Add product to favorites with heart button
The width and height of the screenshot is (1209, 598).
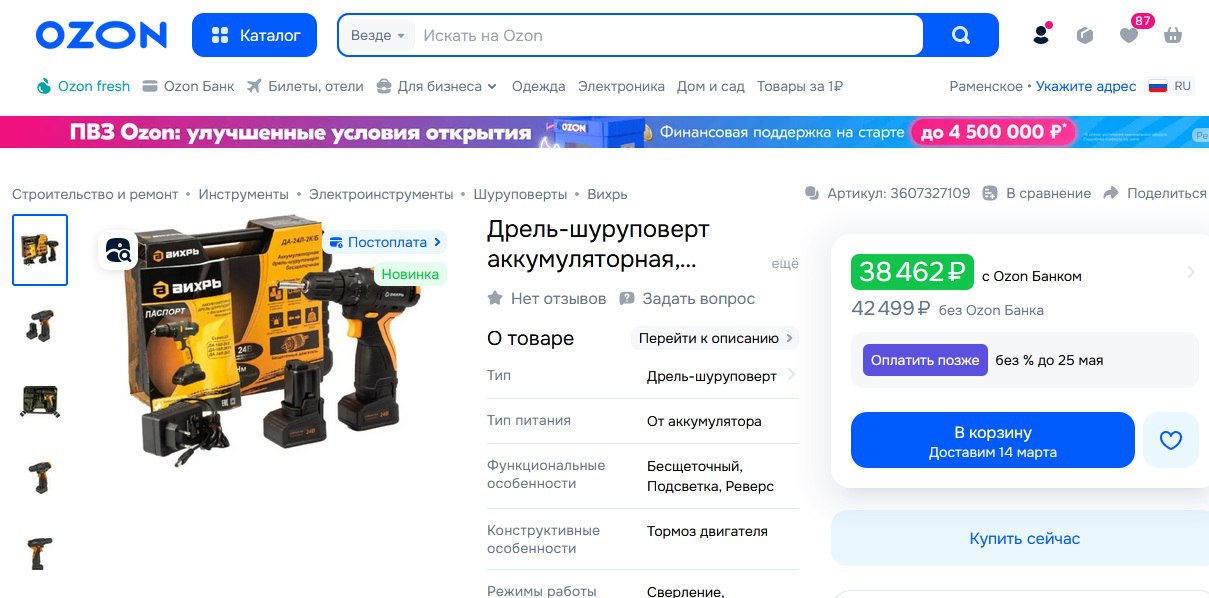coord(1170,440)
